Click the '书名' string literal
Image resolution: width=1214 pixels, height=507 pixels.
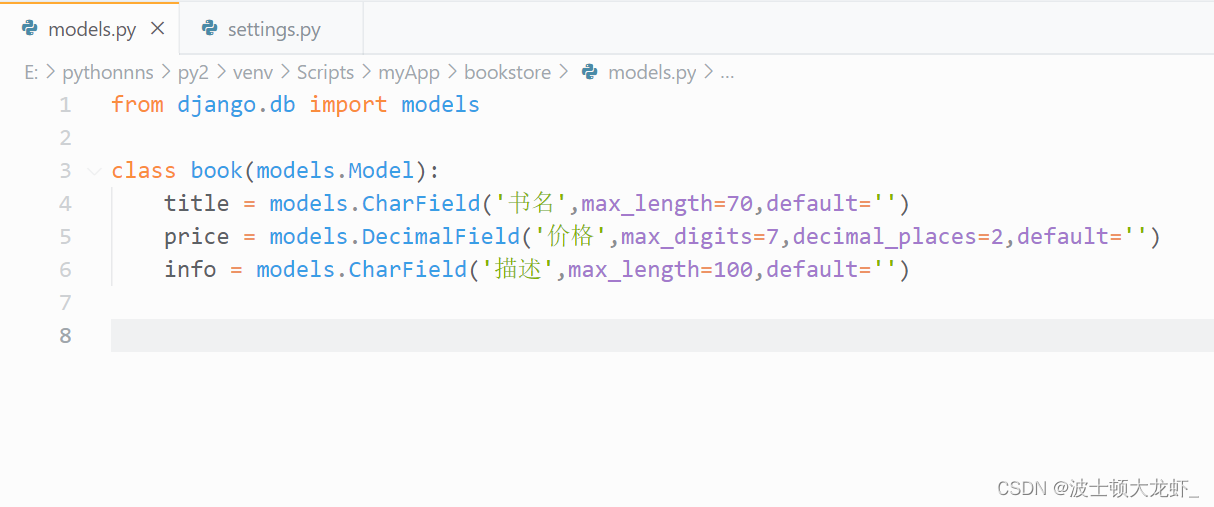click(531, 204)
